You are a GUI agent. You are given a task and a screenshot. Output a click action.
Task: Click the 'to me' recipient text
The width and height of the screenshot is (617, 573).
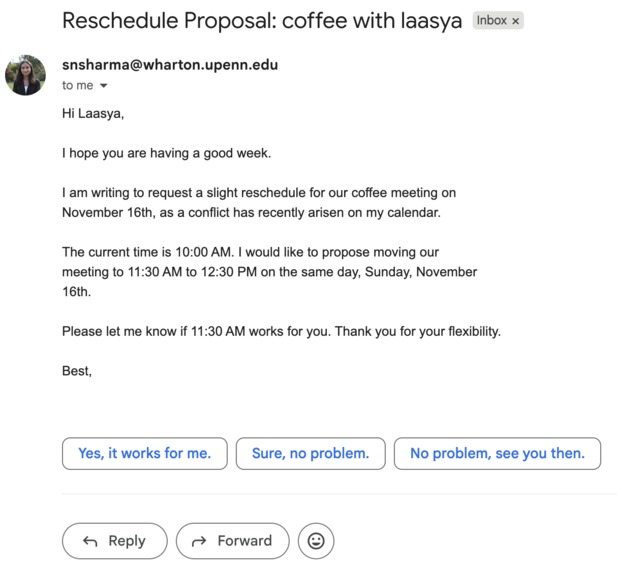tap(78, 85)
